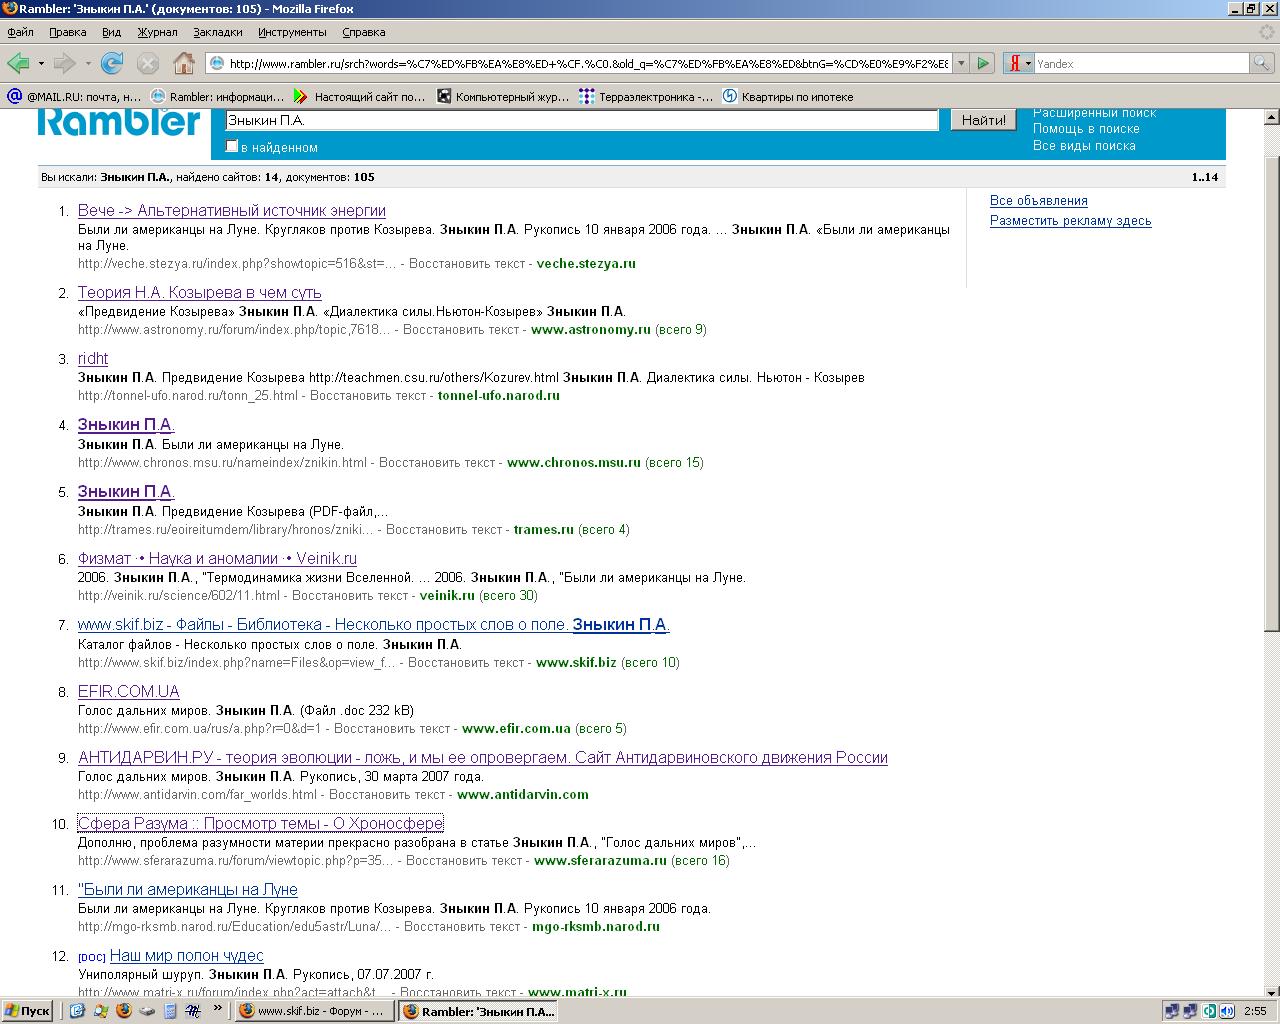Image resolution: width=1280 pixels, height=1024 pixels.
Task: Open the back history dropdown arrow
Action: (x=41, y=64)
